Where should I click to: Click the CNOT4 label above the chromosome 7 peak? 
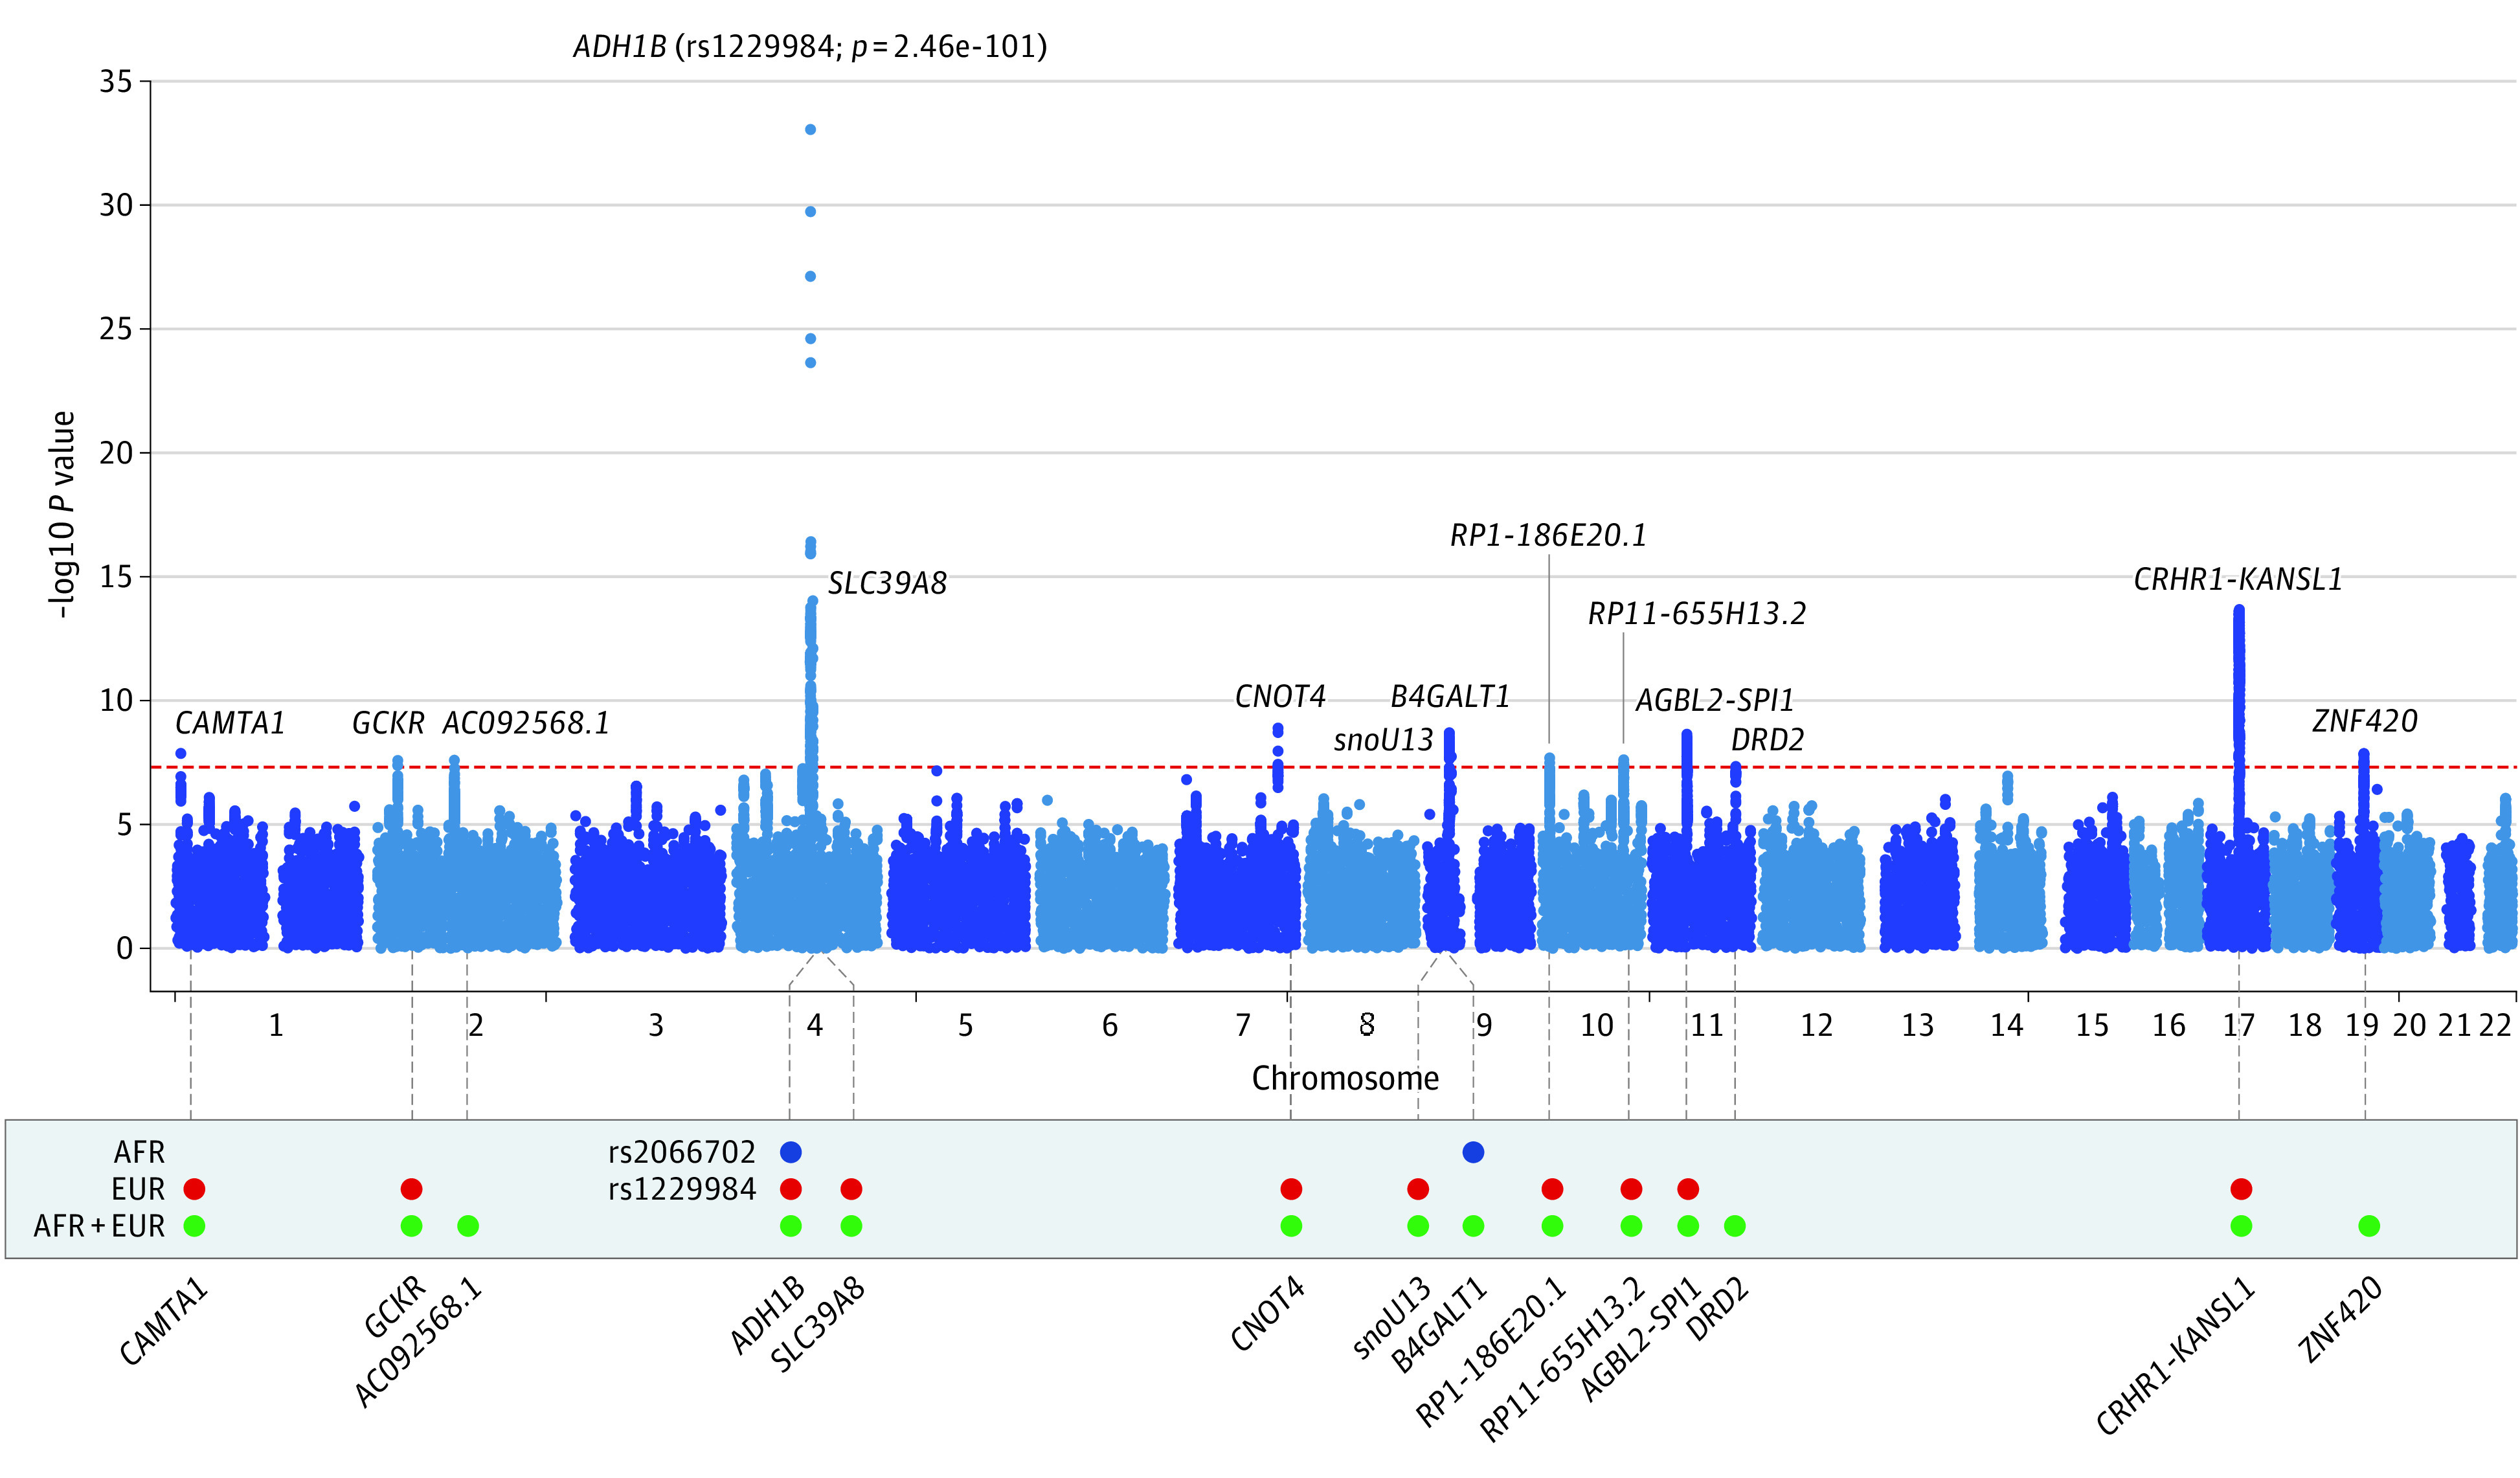pyautogui.click(x=1280, y=696)
